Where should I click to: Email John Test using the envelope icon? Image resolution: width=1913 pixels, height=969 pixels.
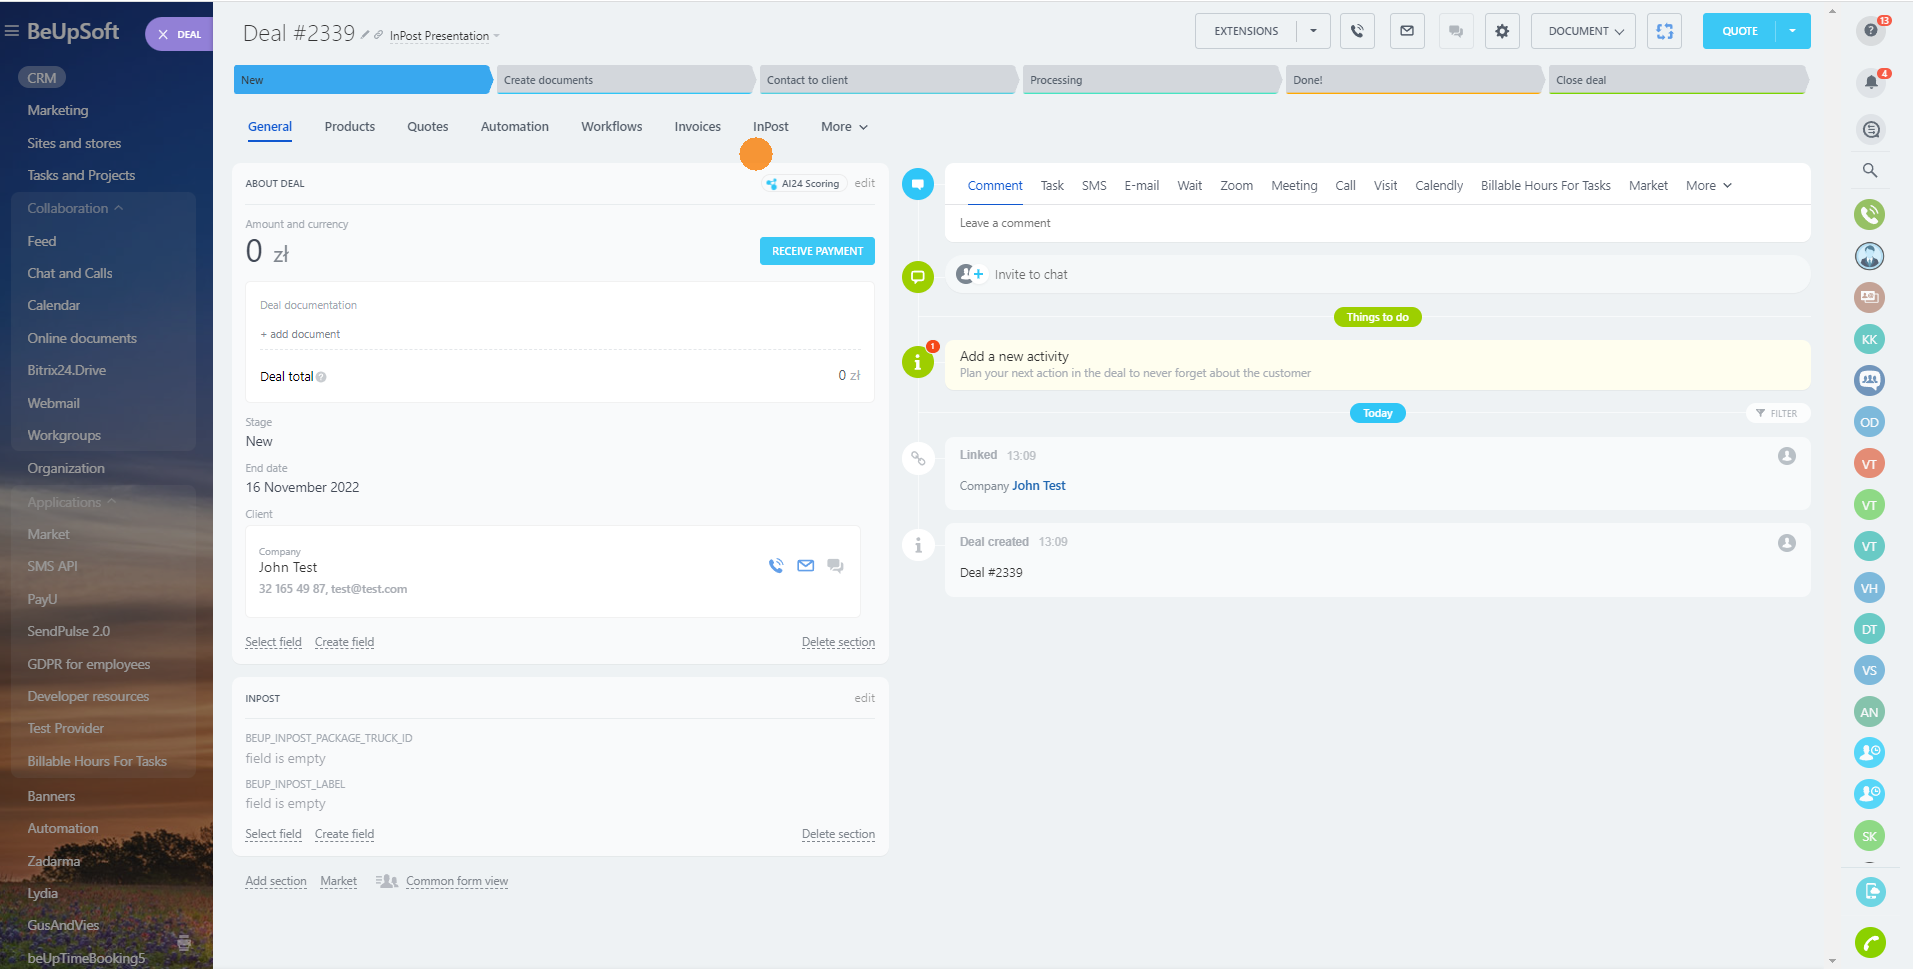coord(806,566)
